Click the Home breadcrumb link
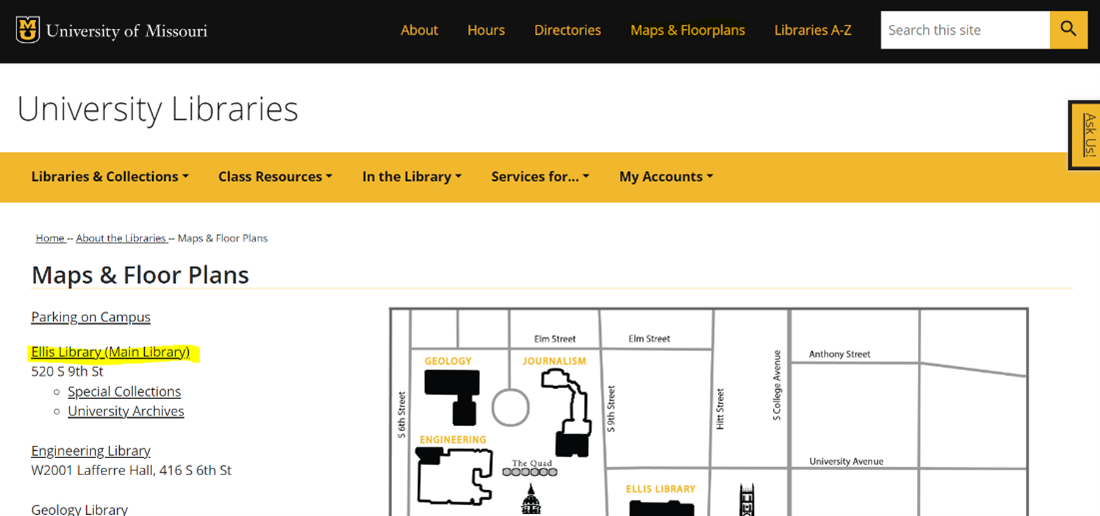 tap(50, 238)
